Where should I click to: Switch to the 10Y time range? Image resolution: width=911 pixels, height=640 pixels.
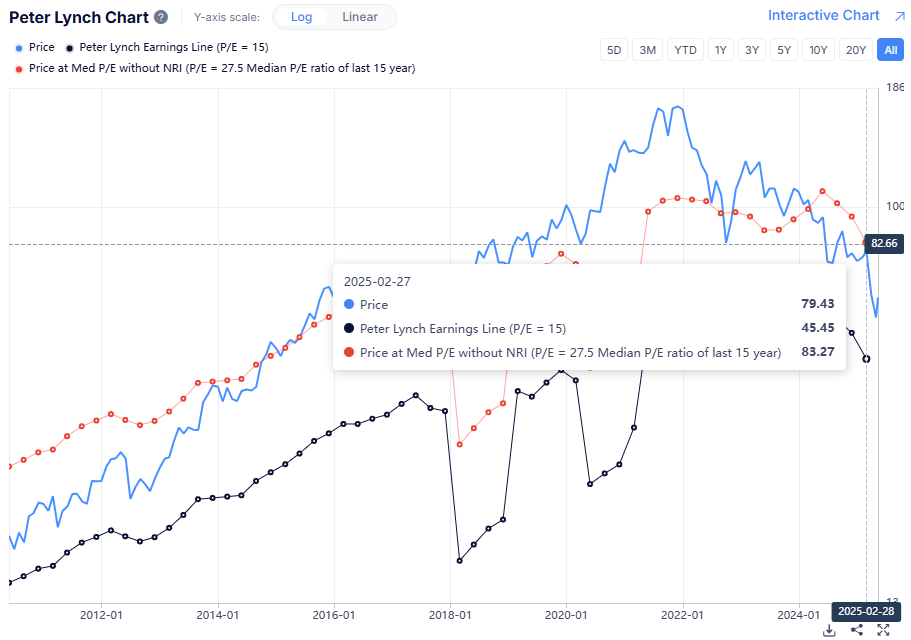[818, 50]
